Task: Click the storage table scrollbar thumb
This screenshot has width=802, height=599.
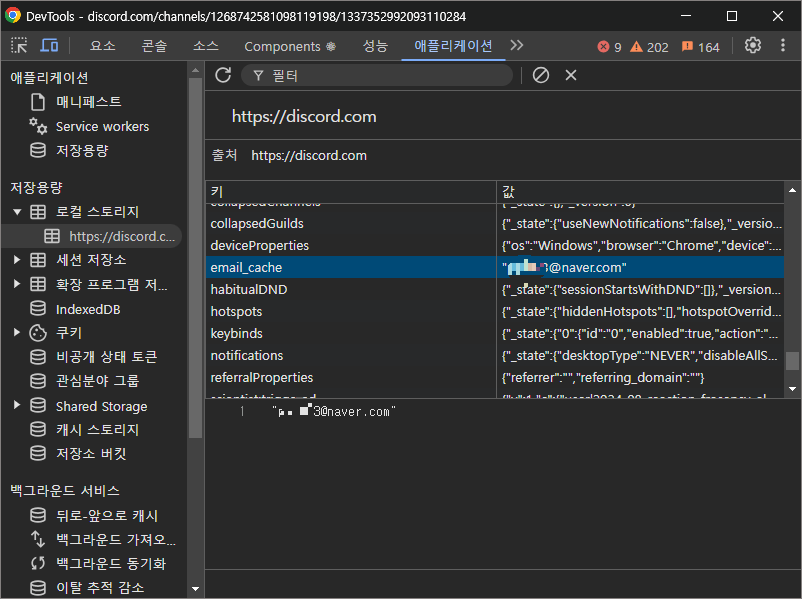Action: point(792,361)
